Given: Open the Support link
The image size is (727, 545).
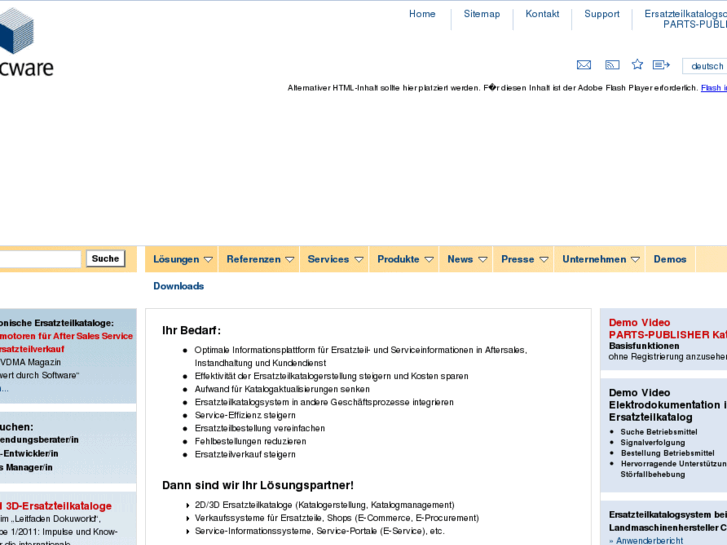Looking at the screenshot, I should pyautogui.click(x=602, y=14).
